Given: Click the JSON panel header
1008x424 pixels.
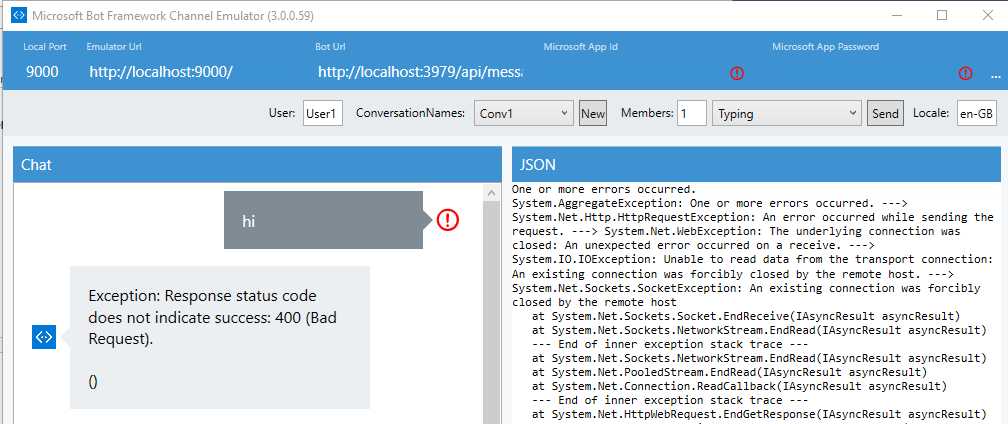Looking at the screenshot, I should click(756, 164).
